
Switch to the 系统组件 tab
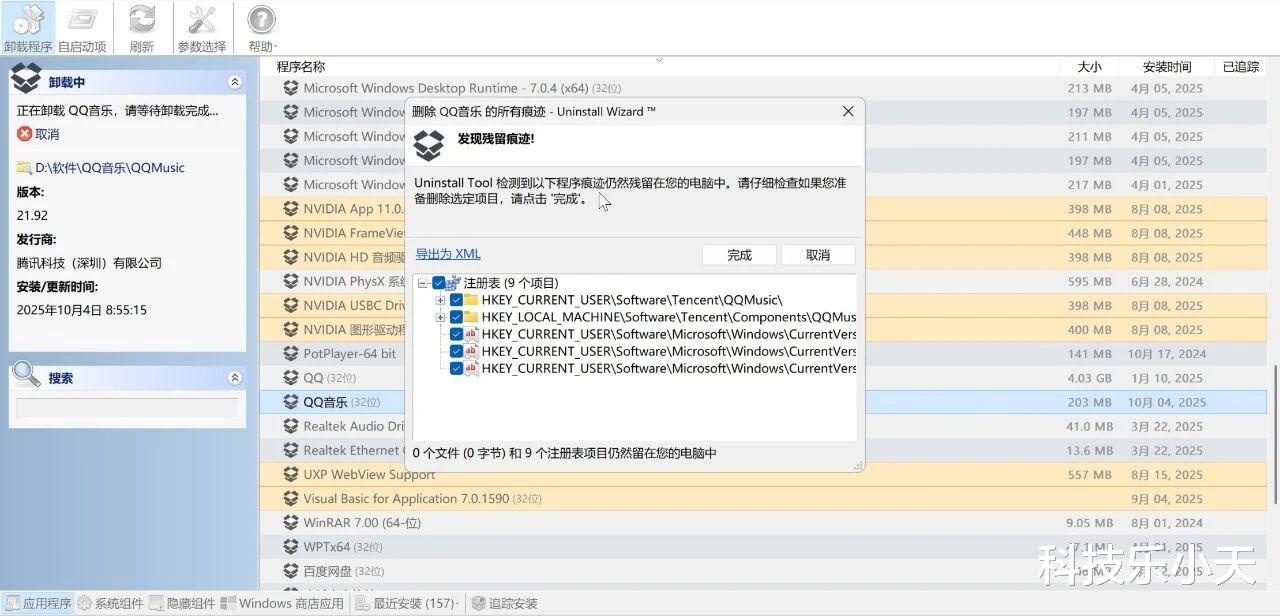pos(111,603)
